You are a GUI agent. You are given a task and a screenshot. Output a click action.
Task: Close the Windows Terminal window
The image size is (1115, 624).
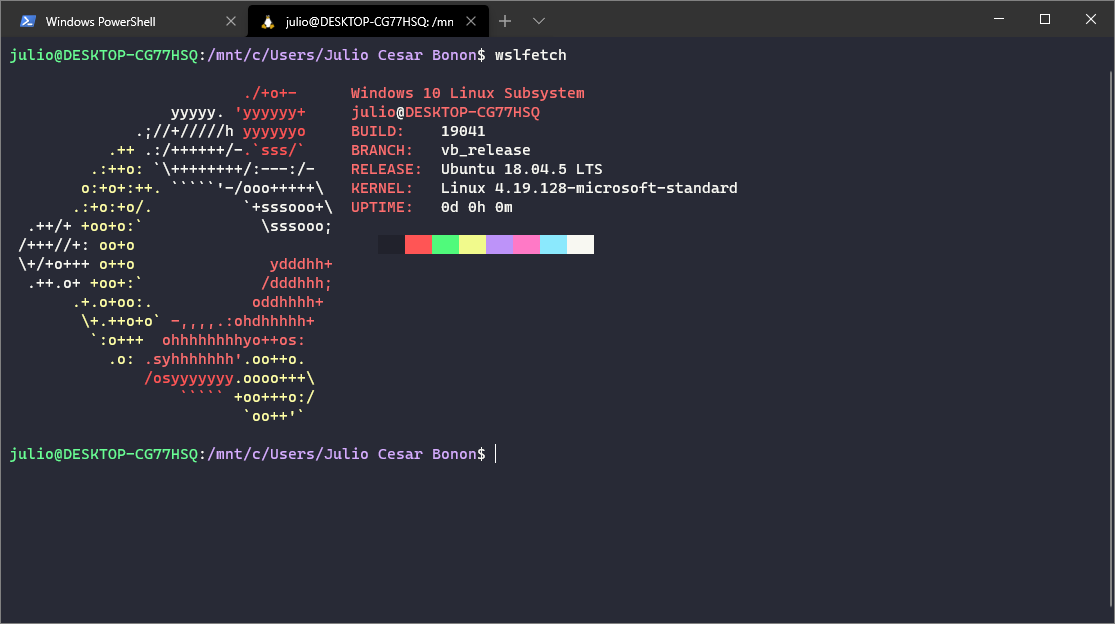(1091, 19)
